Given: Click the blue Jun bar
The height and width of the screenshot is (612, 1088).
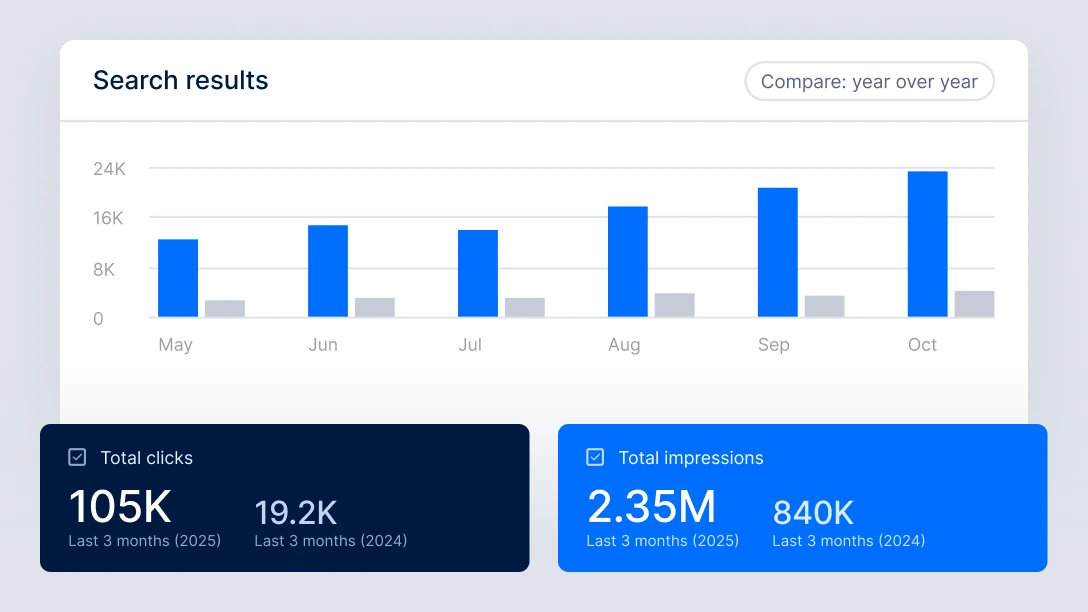Looking at the screenshot, I should 328,271.
